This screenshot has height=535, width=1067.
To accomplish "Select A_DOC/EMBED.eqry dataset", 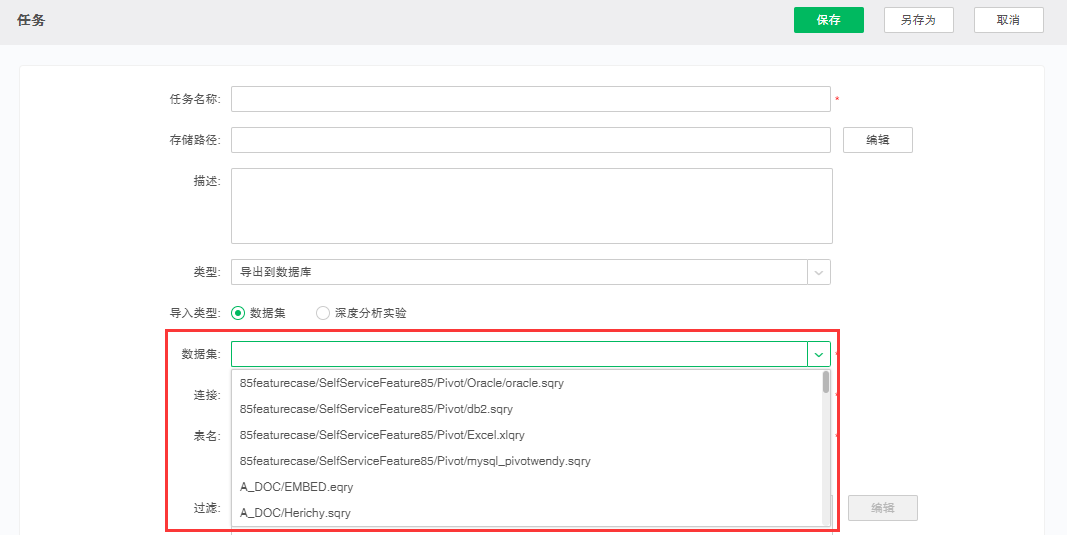I will point(297,487).
